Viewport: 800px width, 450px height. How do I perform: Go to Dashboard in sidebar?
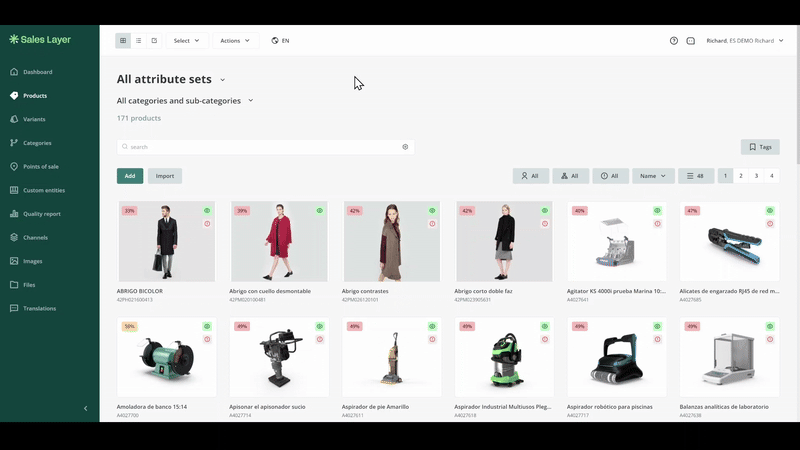pyautogui.click(x=38, y=72)
